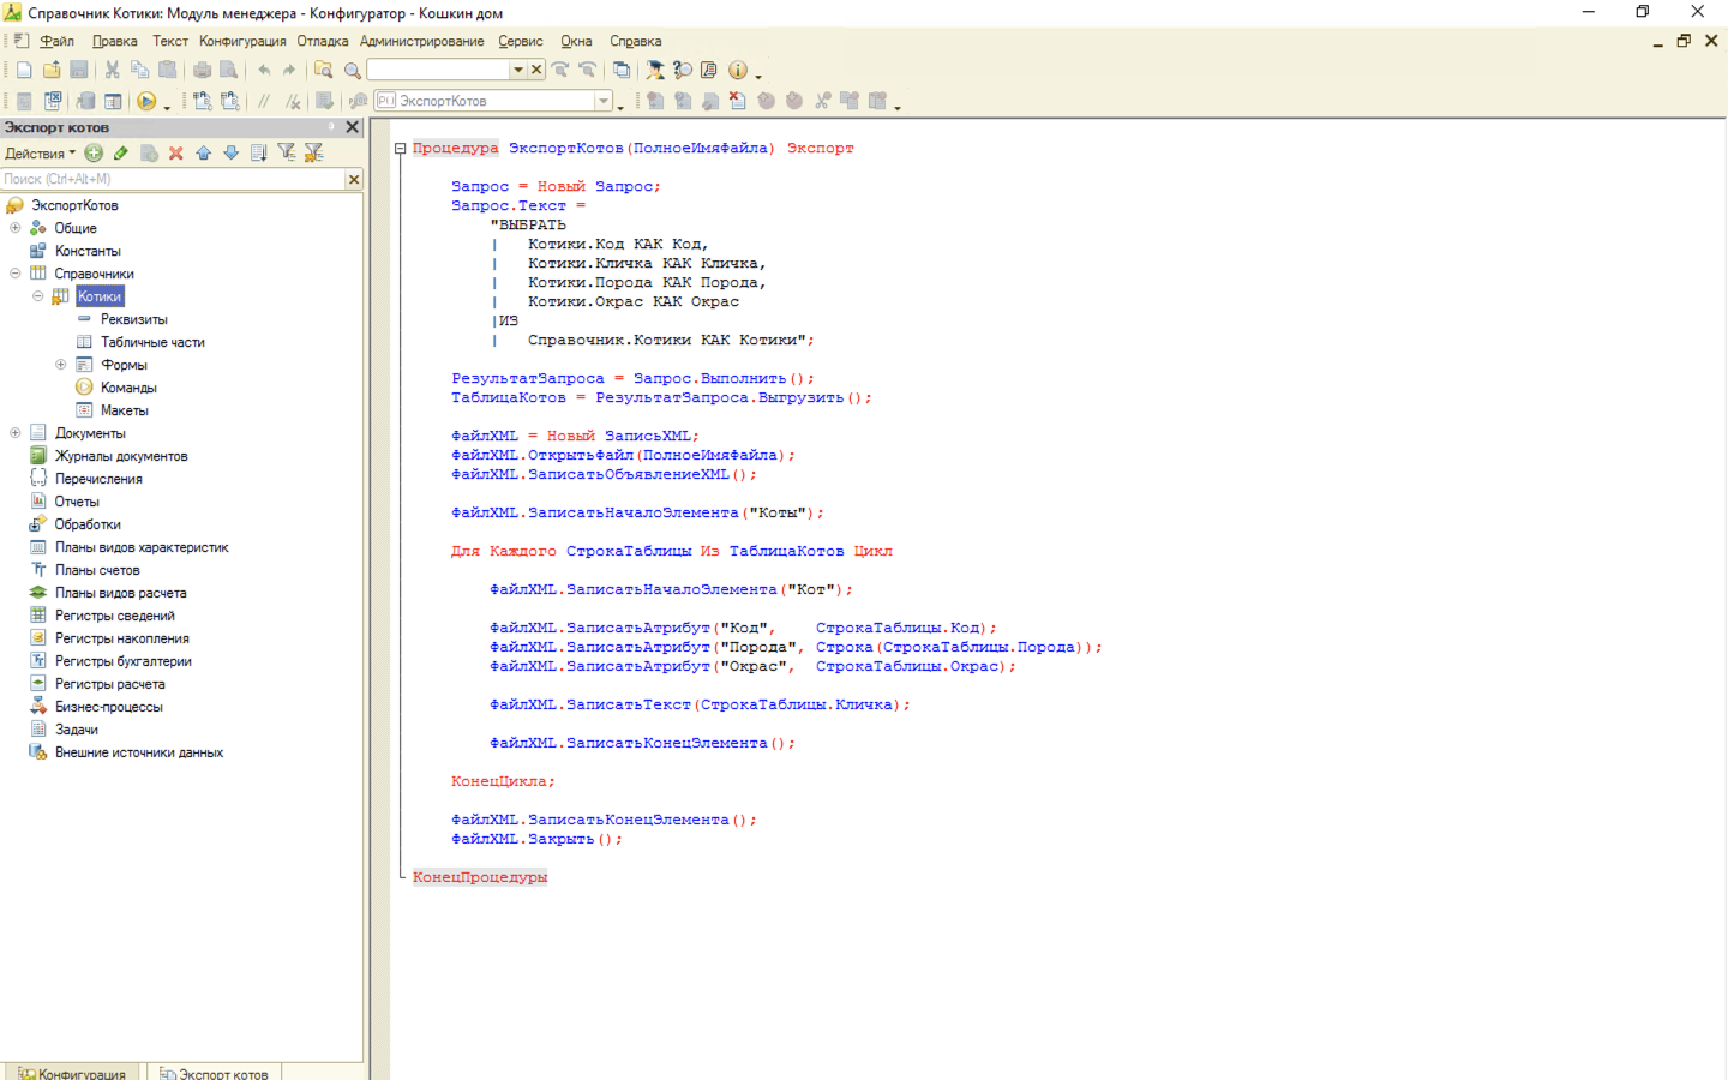Click the comment lines icon
This screenshot has height=1080, width=1728.
click(264, 101)
